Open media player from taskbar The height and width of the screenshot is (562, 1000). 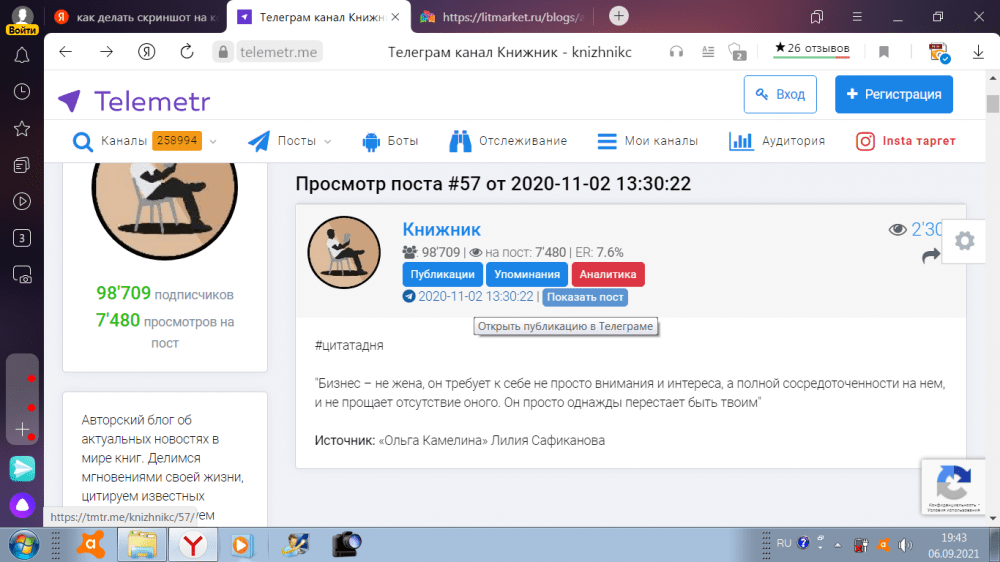(241, 545)
